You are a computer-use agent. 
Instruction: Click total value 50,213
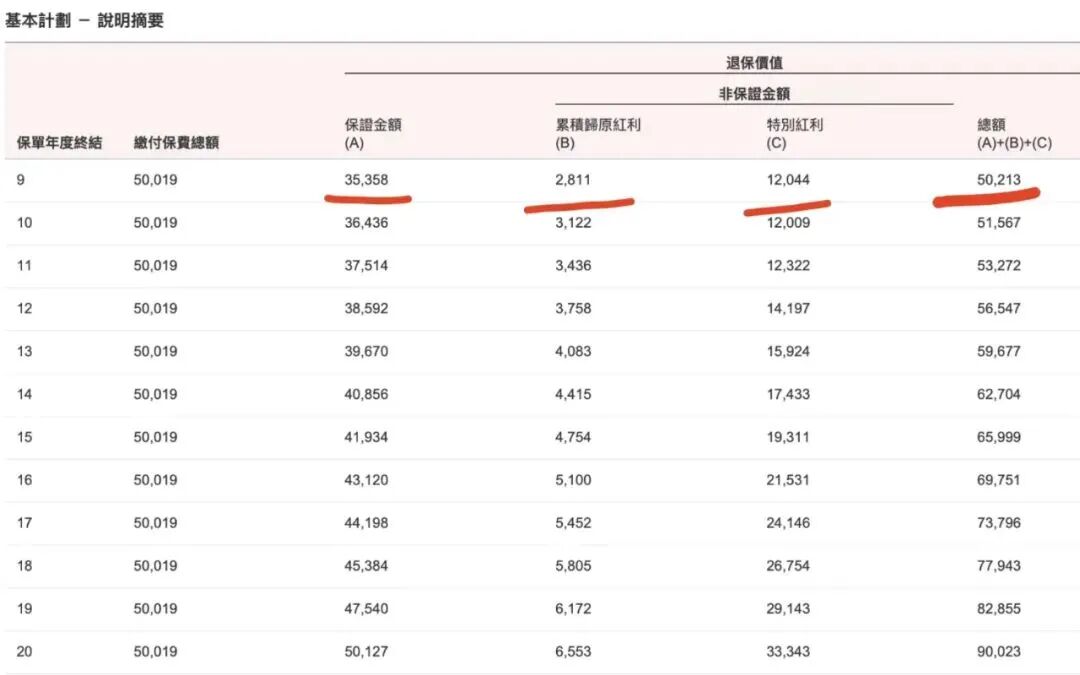pyautogui.click(x=999, y=180)
